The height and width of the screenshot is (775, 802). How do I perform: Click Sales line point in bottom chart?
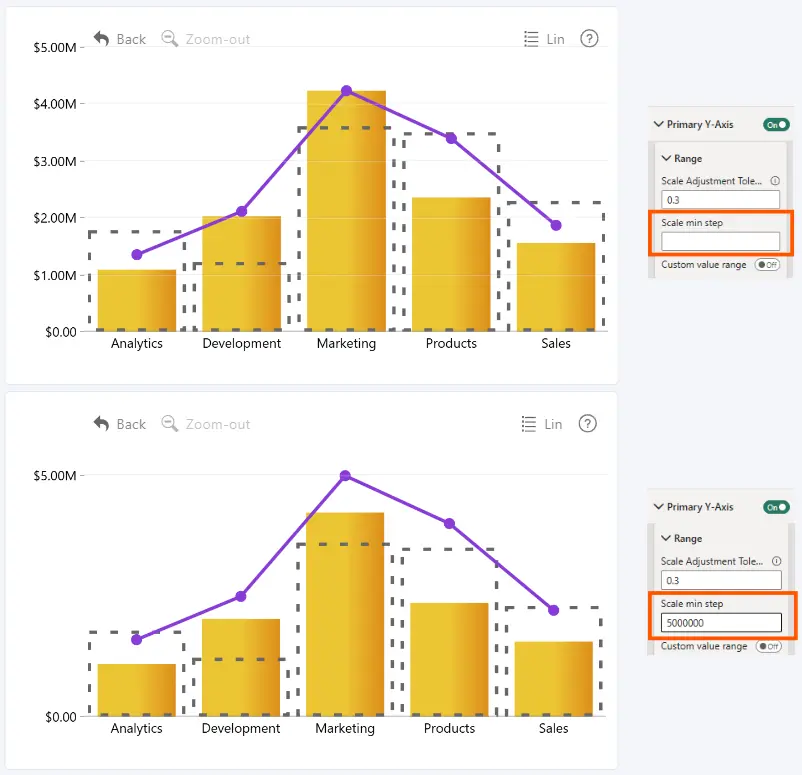553,610
